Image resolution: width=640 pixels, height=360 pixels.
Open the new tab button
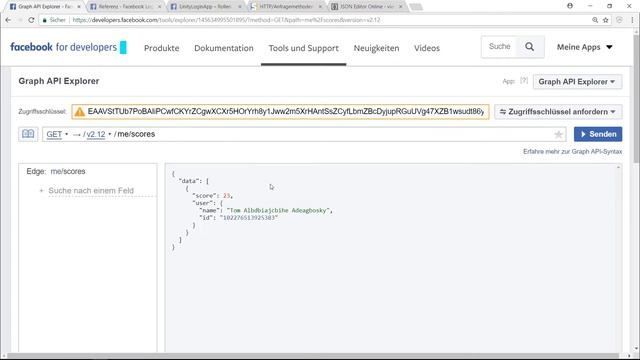(416, 7)
